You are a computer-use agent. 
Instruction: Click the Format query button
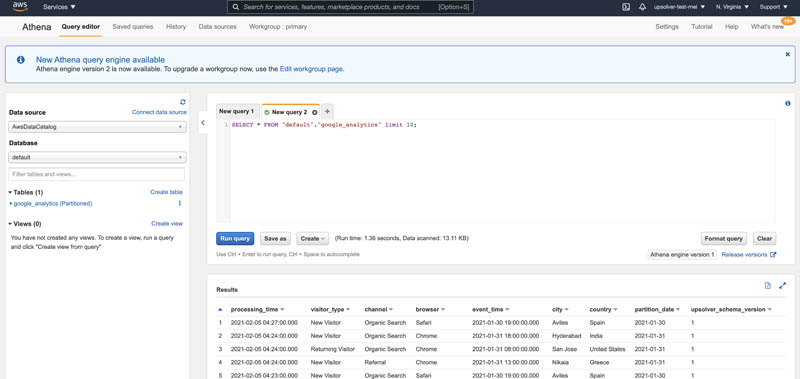pyautogui.click(x=723, y=238)
